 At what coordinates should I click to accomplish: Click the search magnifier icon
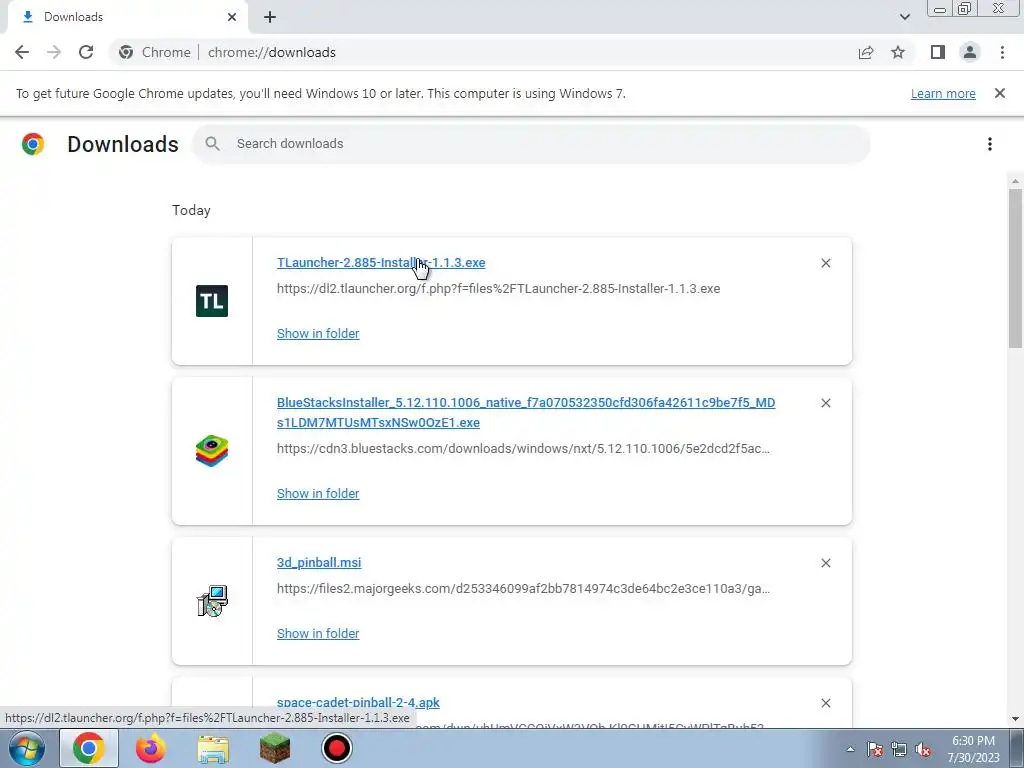[212, 144]
